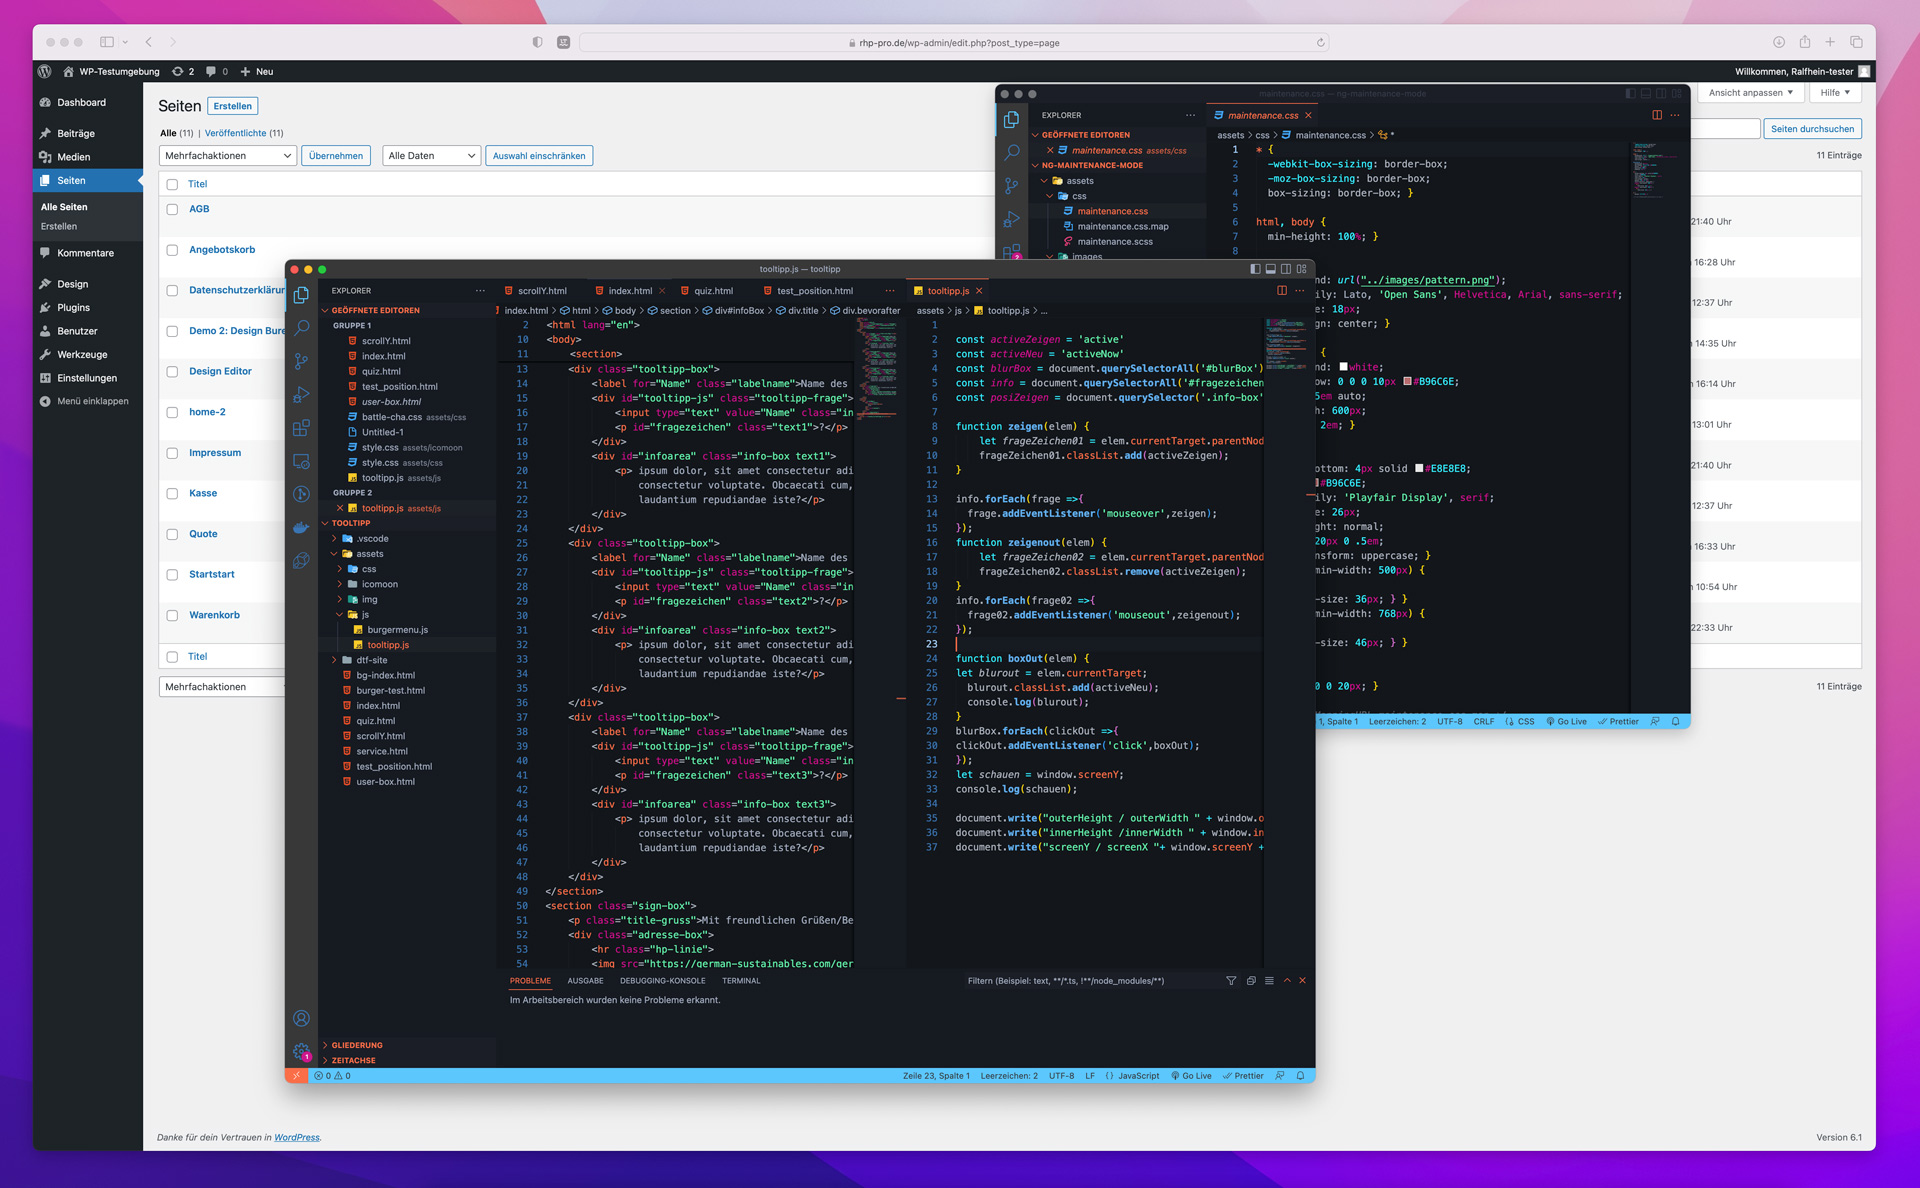Open Search view in maintenance VS Code window
This screenshot has width=1920, height=1188.
pyautogui.click(x=1012, y=152)
